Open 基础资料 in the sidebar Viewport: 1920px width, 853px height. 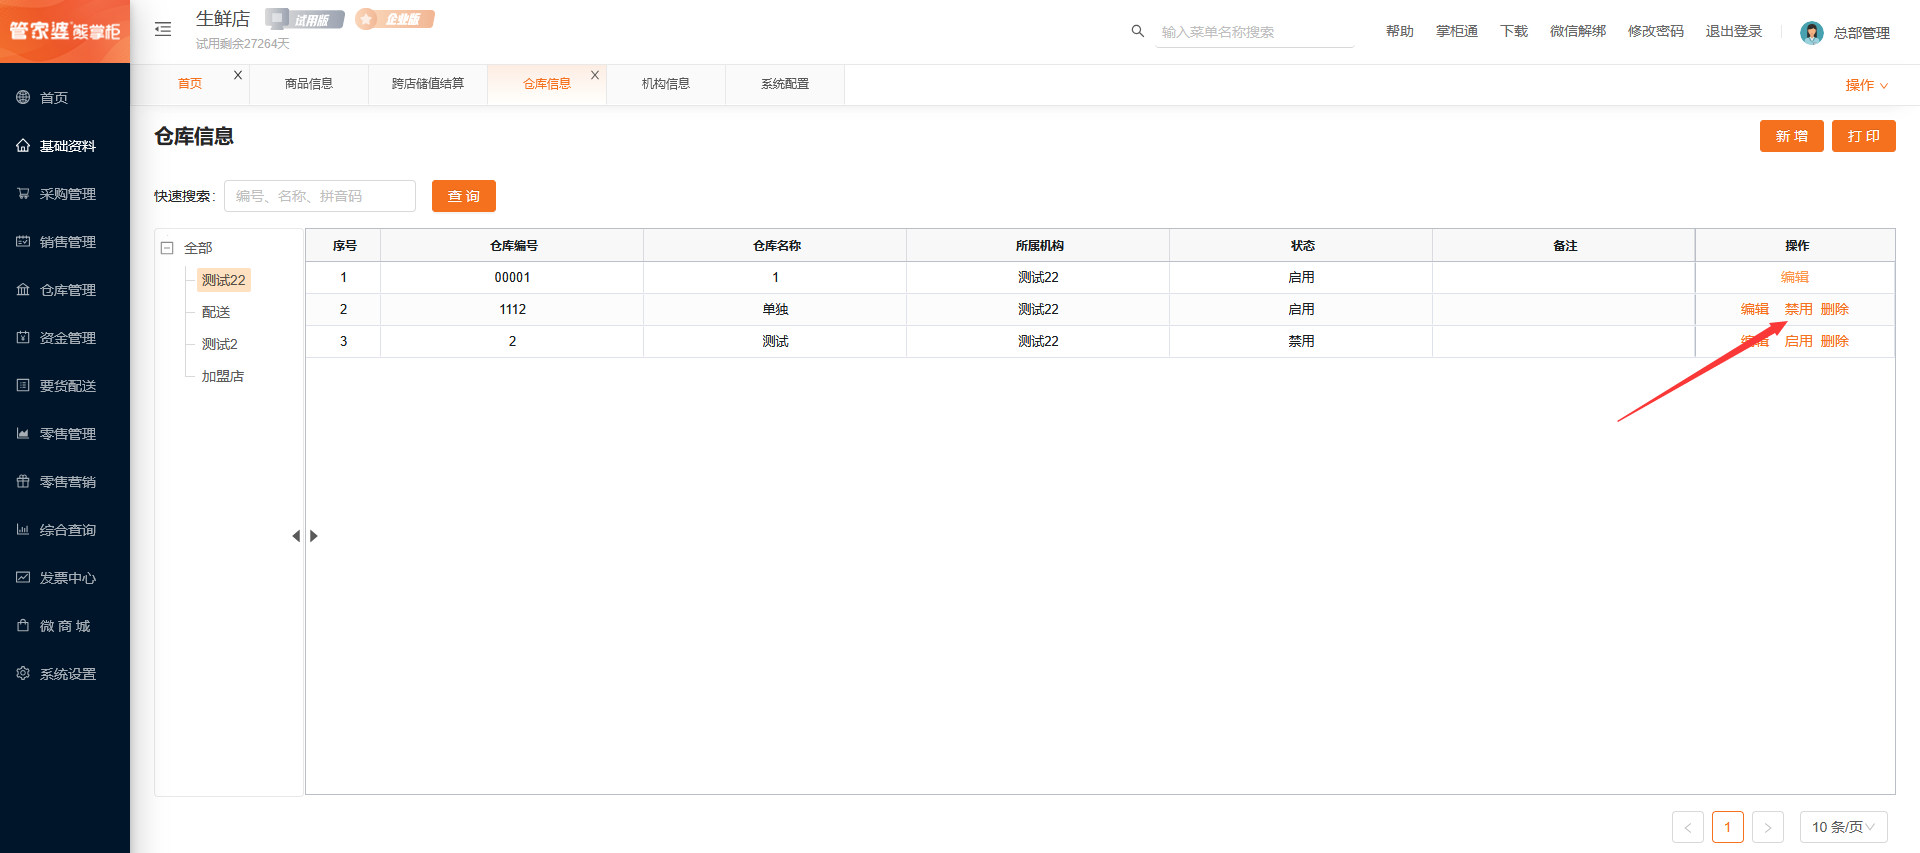tap(65, 146)
